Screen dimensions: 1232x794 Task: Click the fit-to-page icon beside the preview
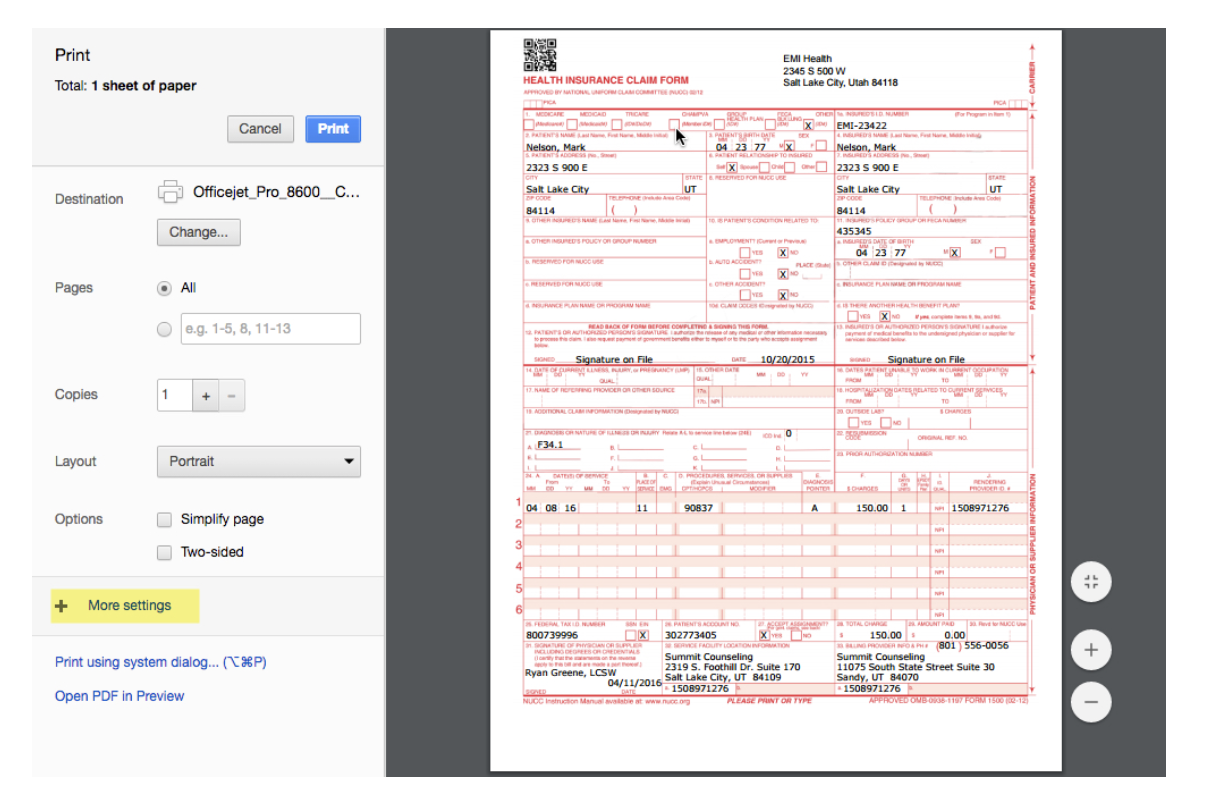tap(1091, 581)
